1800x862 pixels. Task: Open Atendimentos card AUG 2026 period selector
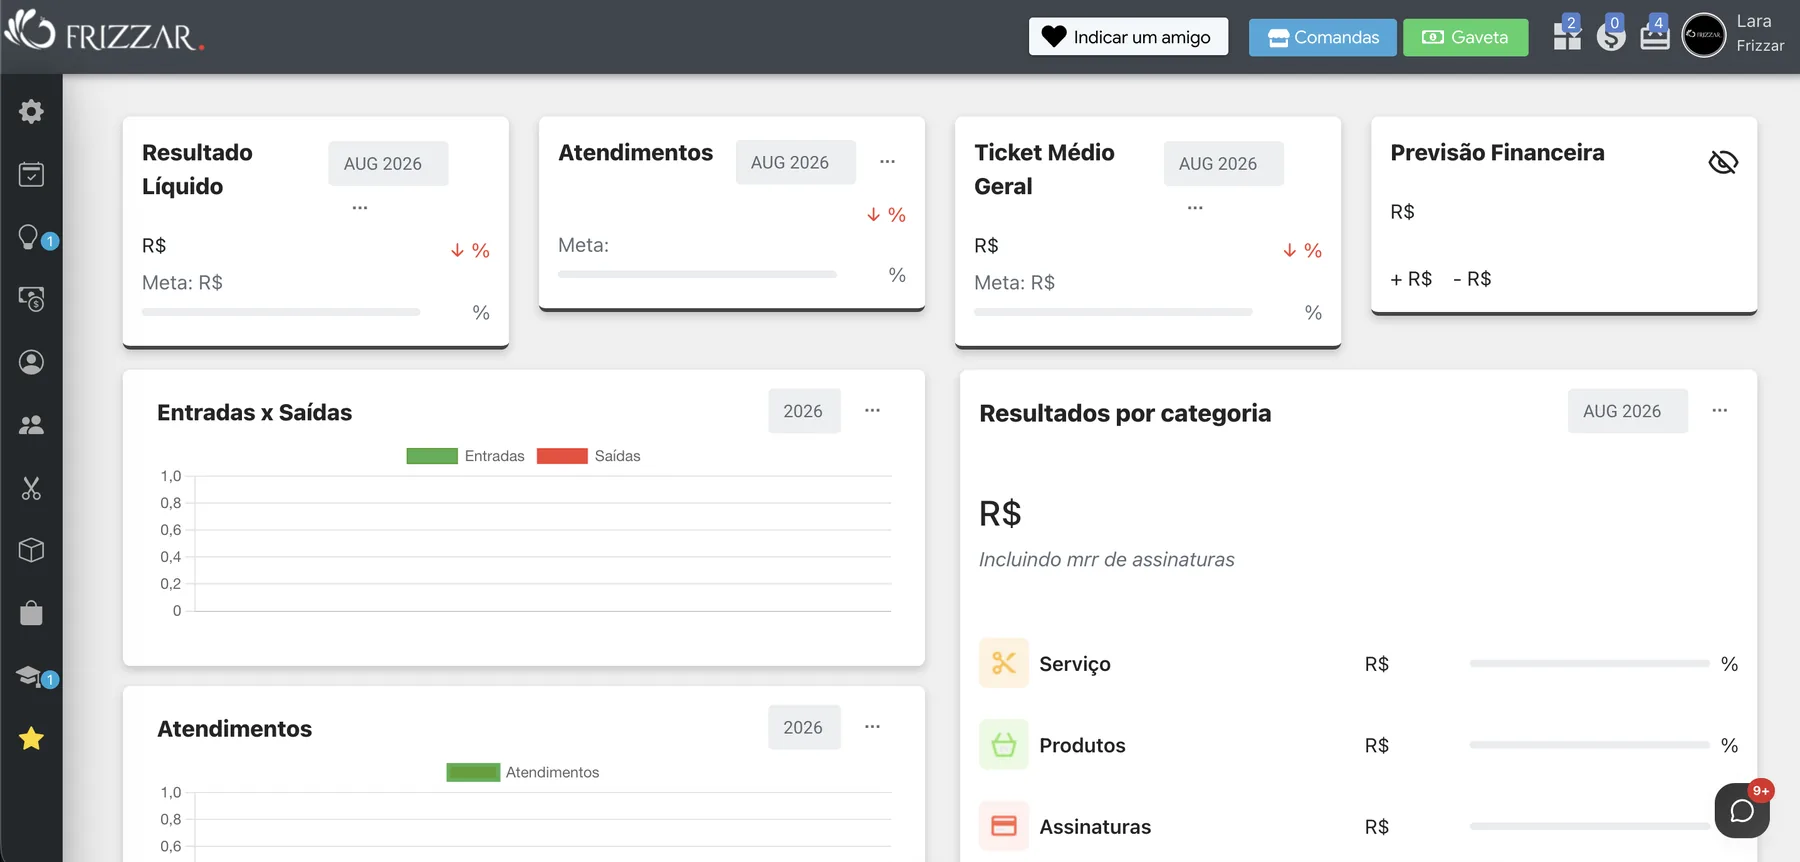coord(796,162)
